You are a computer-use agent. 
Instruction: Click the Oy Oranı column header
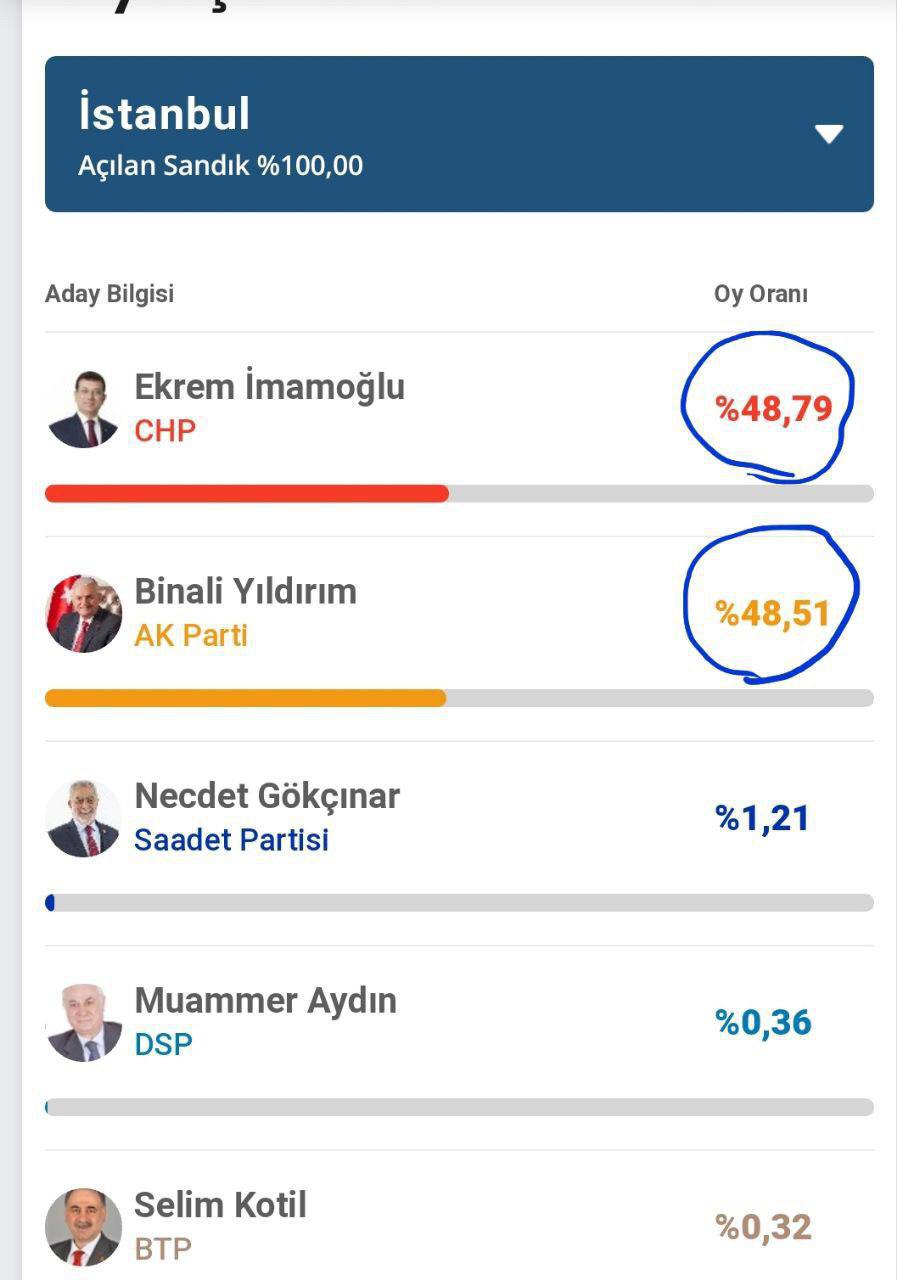(760, 294)
